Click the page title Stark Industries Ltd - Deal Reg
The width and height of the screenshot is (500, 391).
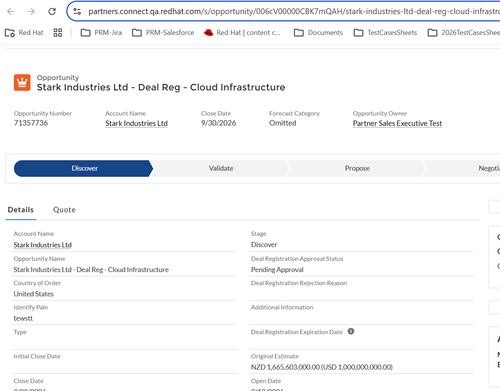click(161, 87)
